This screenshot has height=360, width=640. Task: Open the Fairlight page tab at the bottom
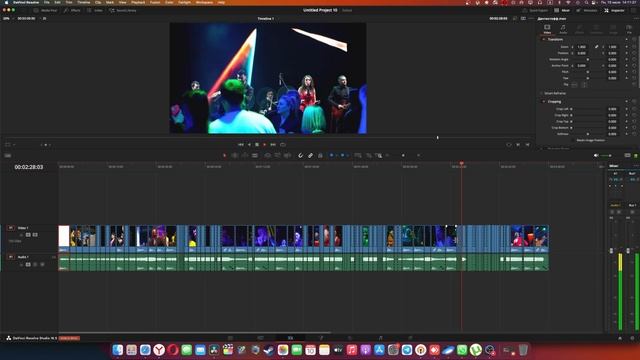point(380,338)
